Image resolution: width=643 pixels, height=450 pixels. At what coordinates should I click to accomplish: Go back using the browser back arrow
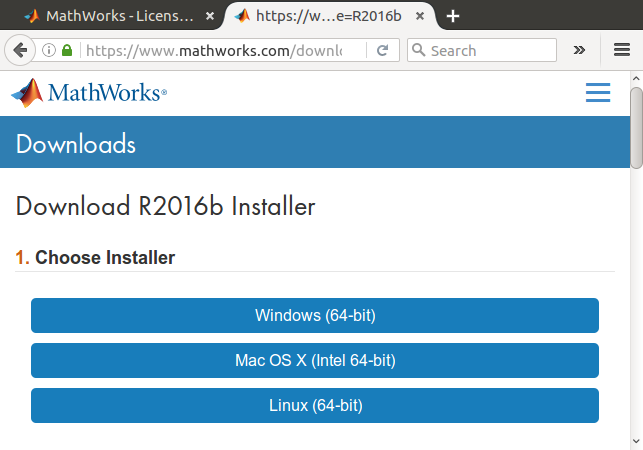(19, 50)
